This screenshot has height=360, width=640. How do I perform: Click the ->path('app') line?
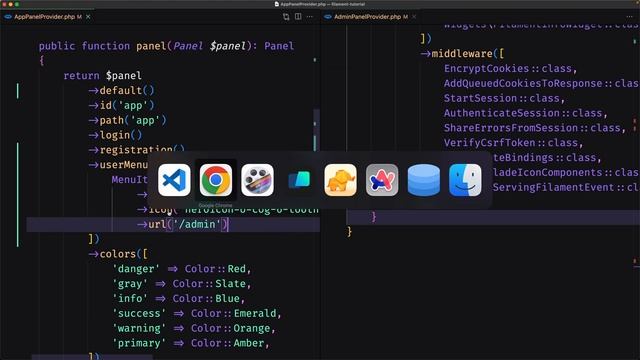128,120
